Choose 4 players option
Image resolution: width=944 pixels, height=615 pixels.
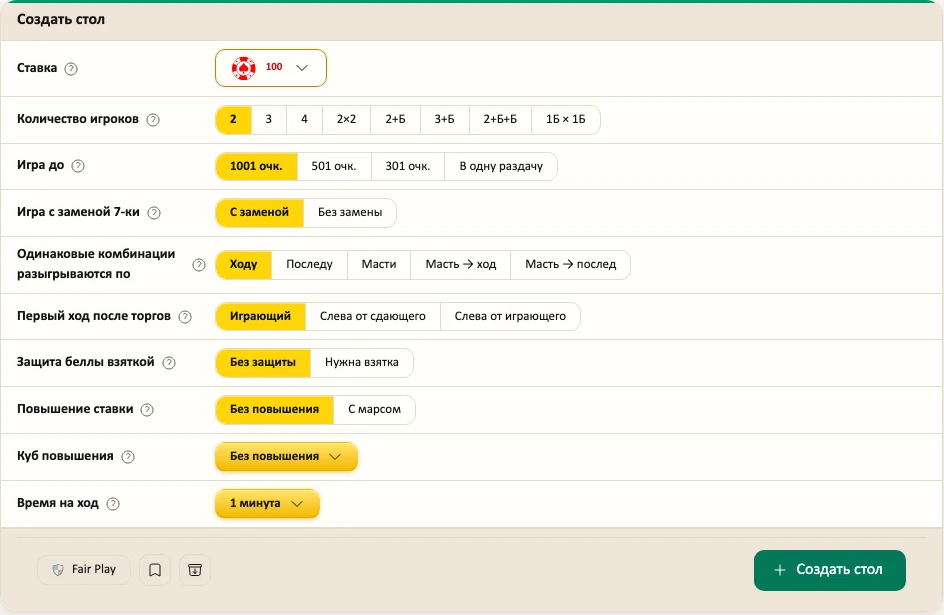coord(304,119)
